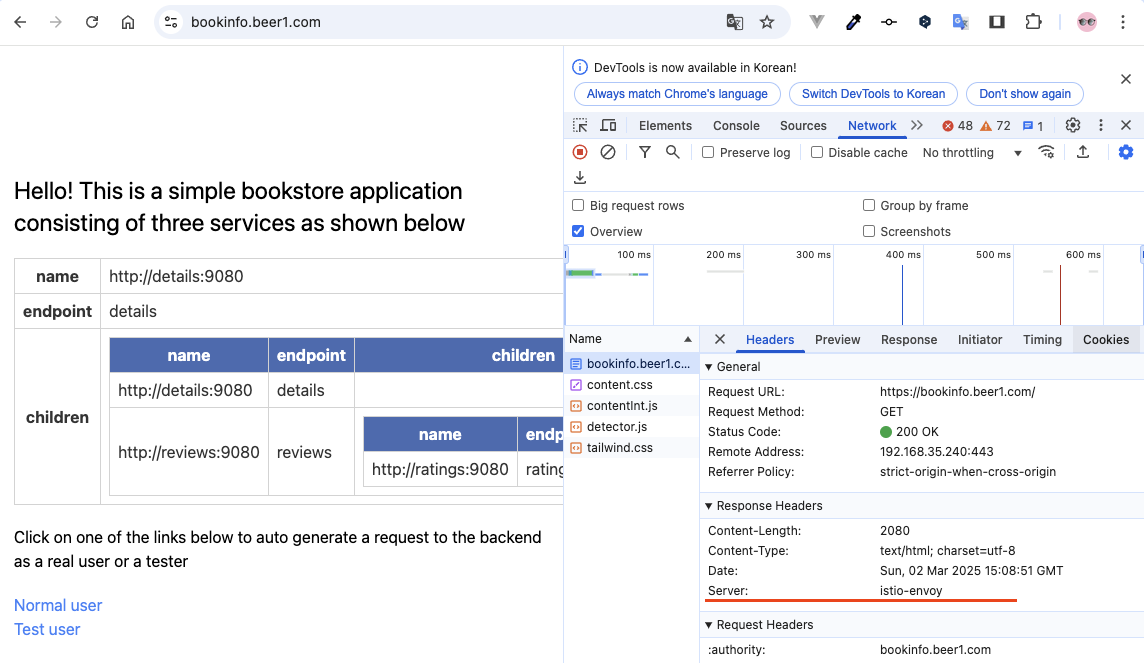1144x663 pixels.
Task: Open the Extensions puzzle icon
Action: [1033, 22]
